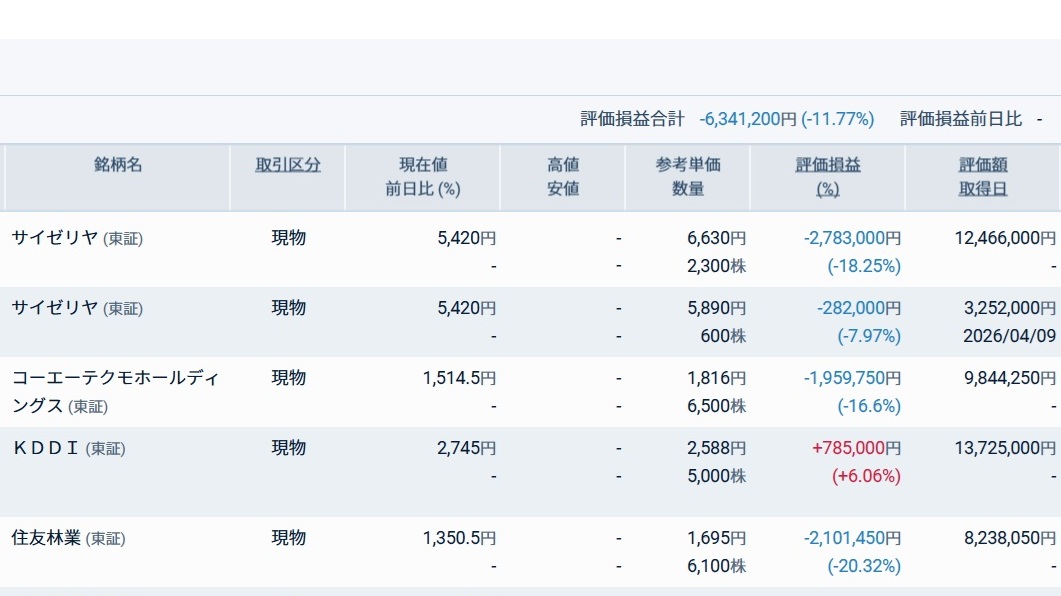Click the acquisition date 2026/04/09
This screenshot has height=596, width=1061.
pos(1010,336)
